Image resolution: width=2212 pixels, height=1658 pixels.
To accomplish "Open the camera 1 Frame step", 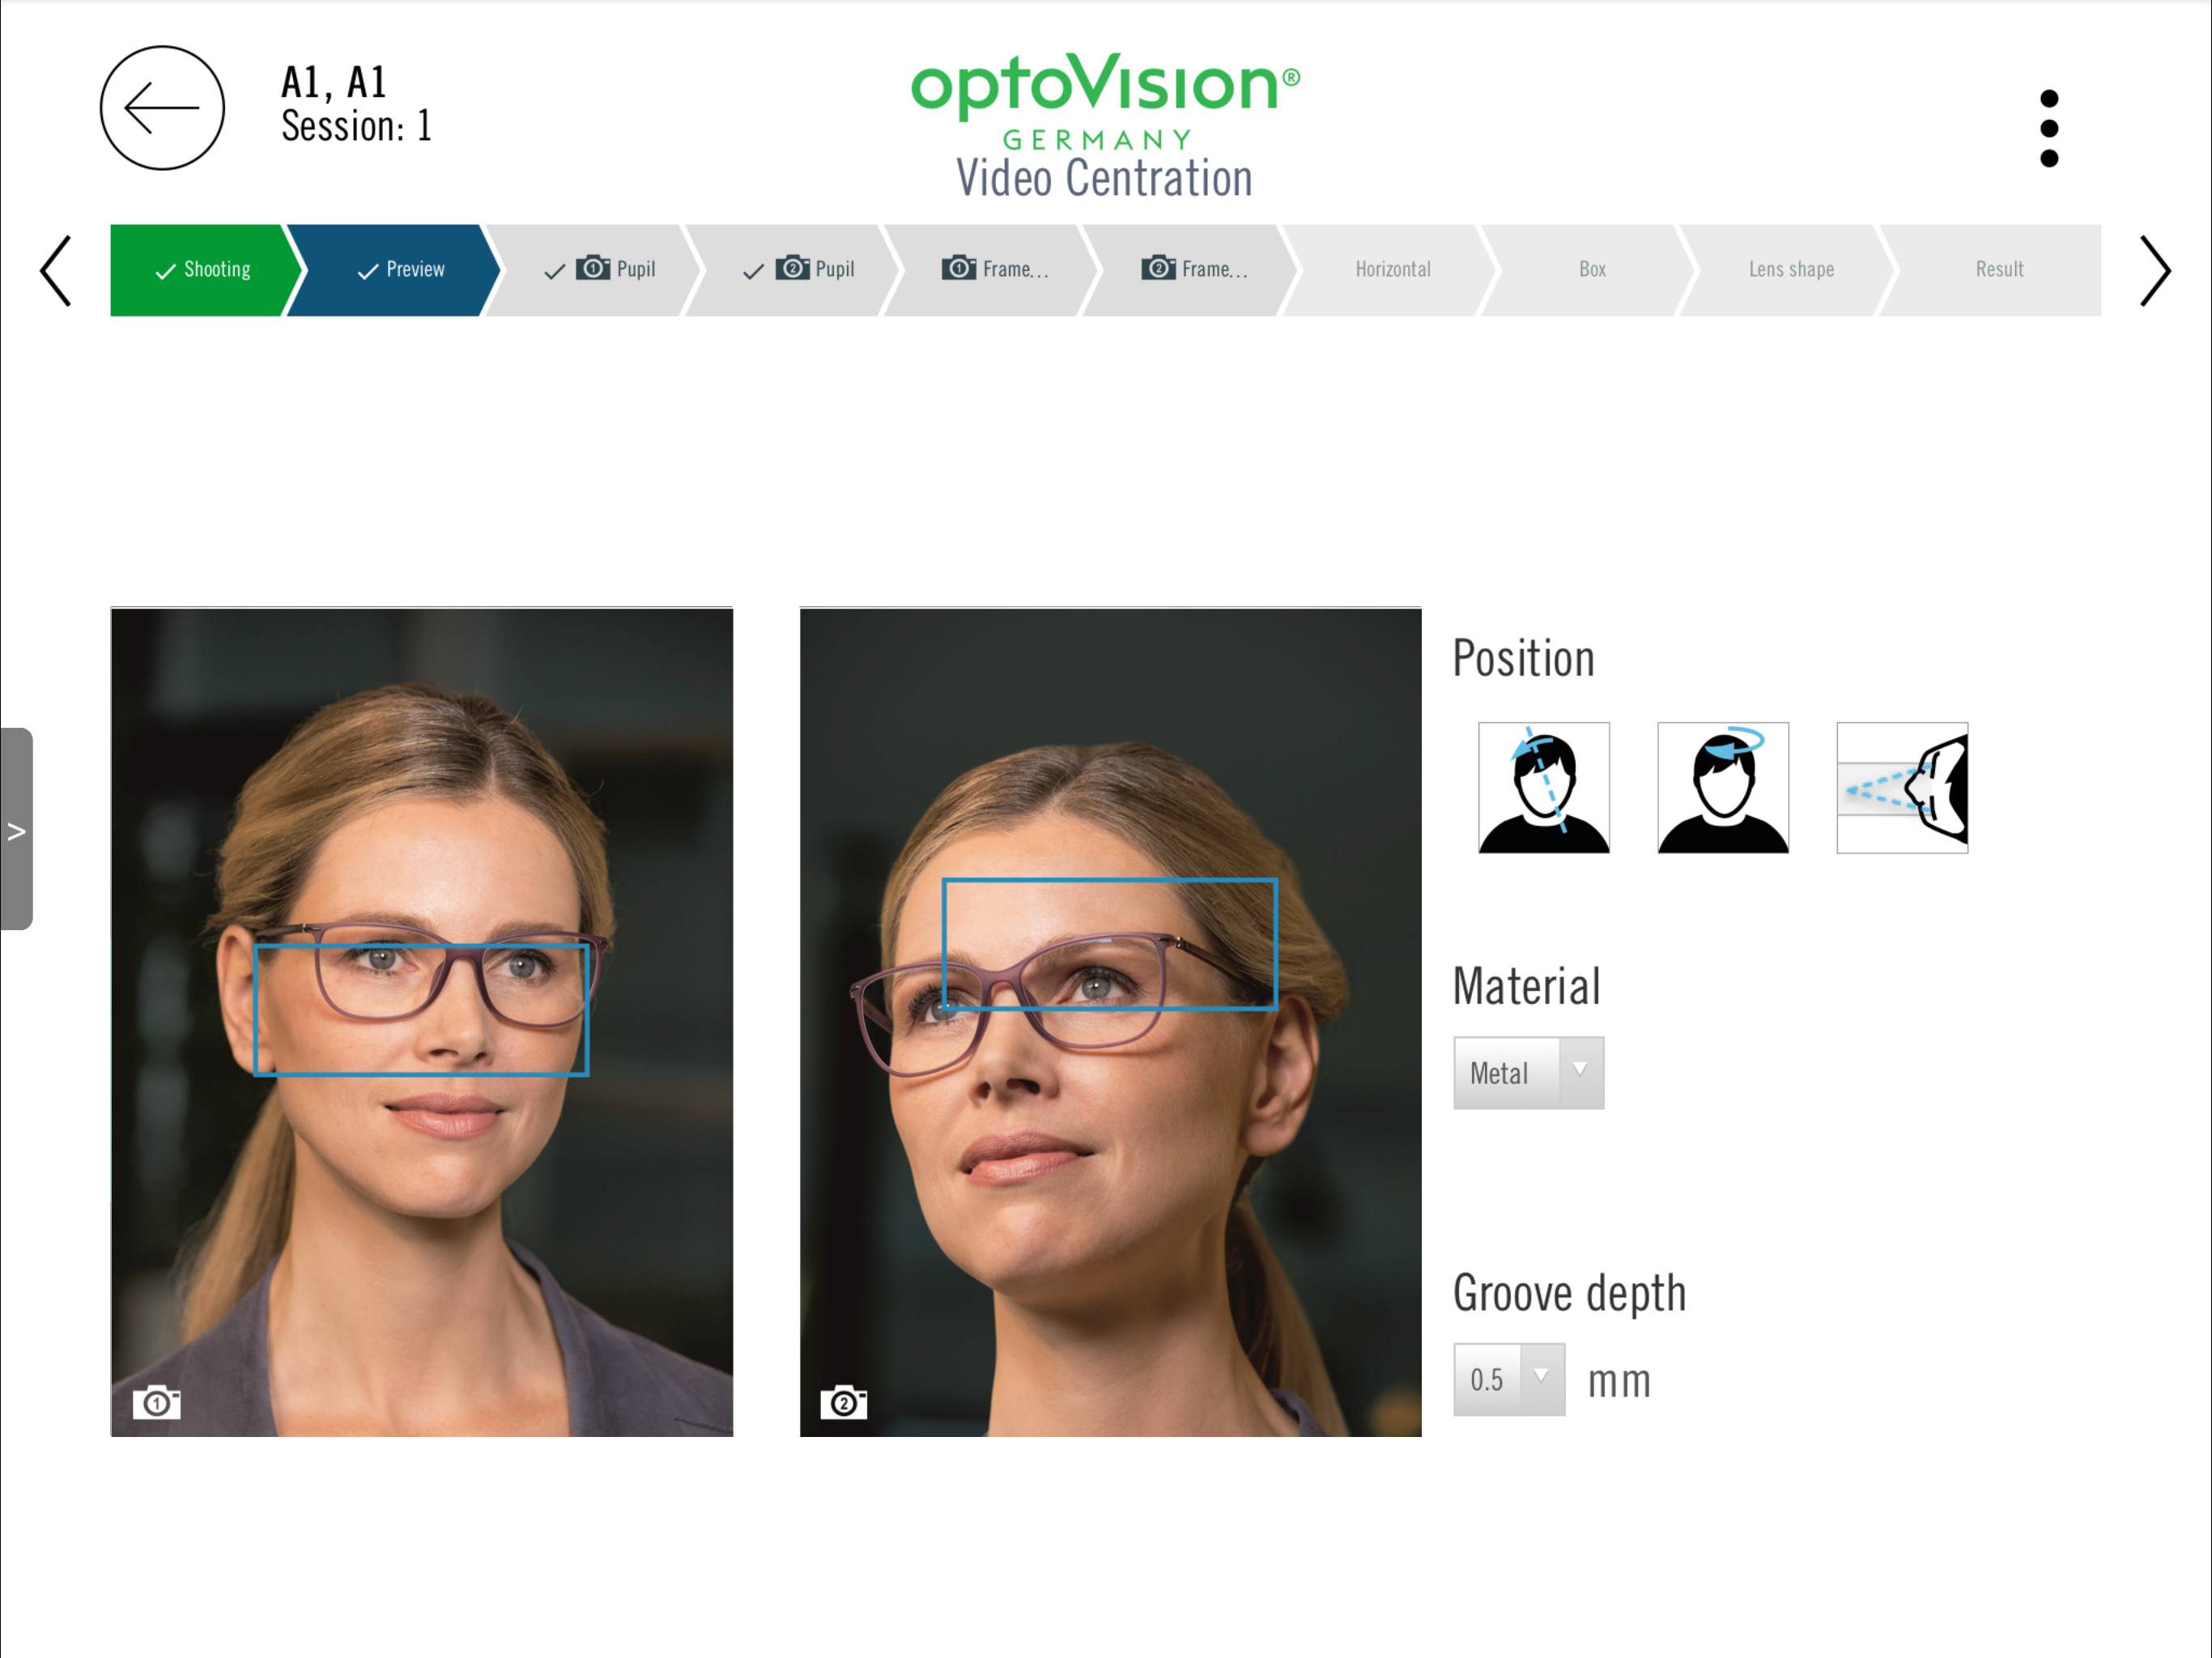I will pyautogui.click(x=995, y=270).
